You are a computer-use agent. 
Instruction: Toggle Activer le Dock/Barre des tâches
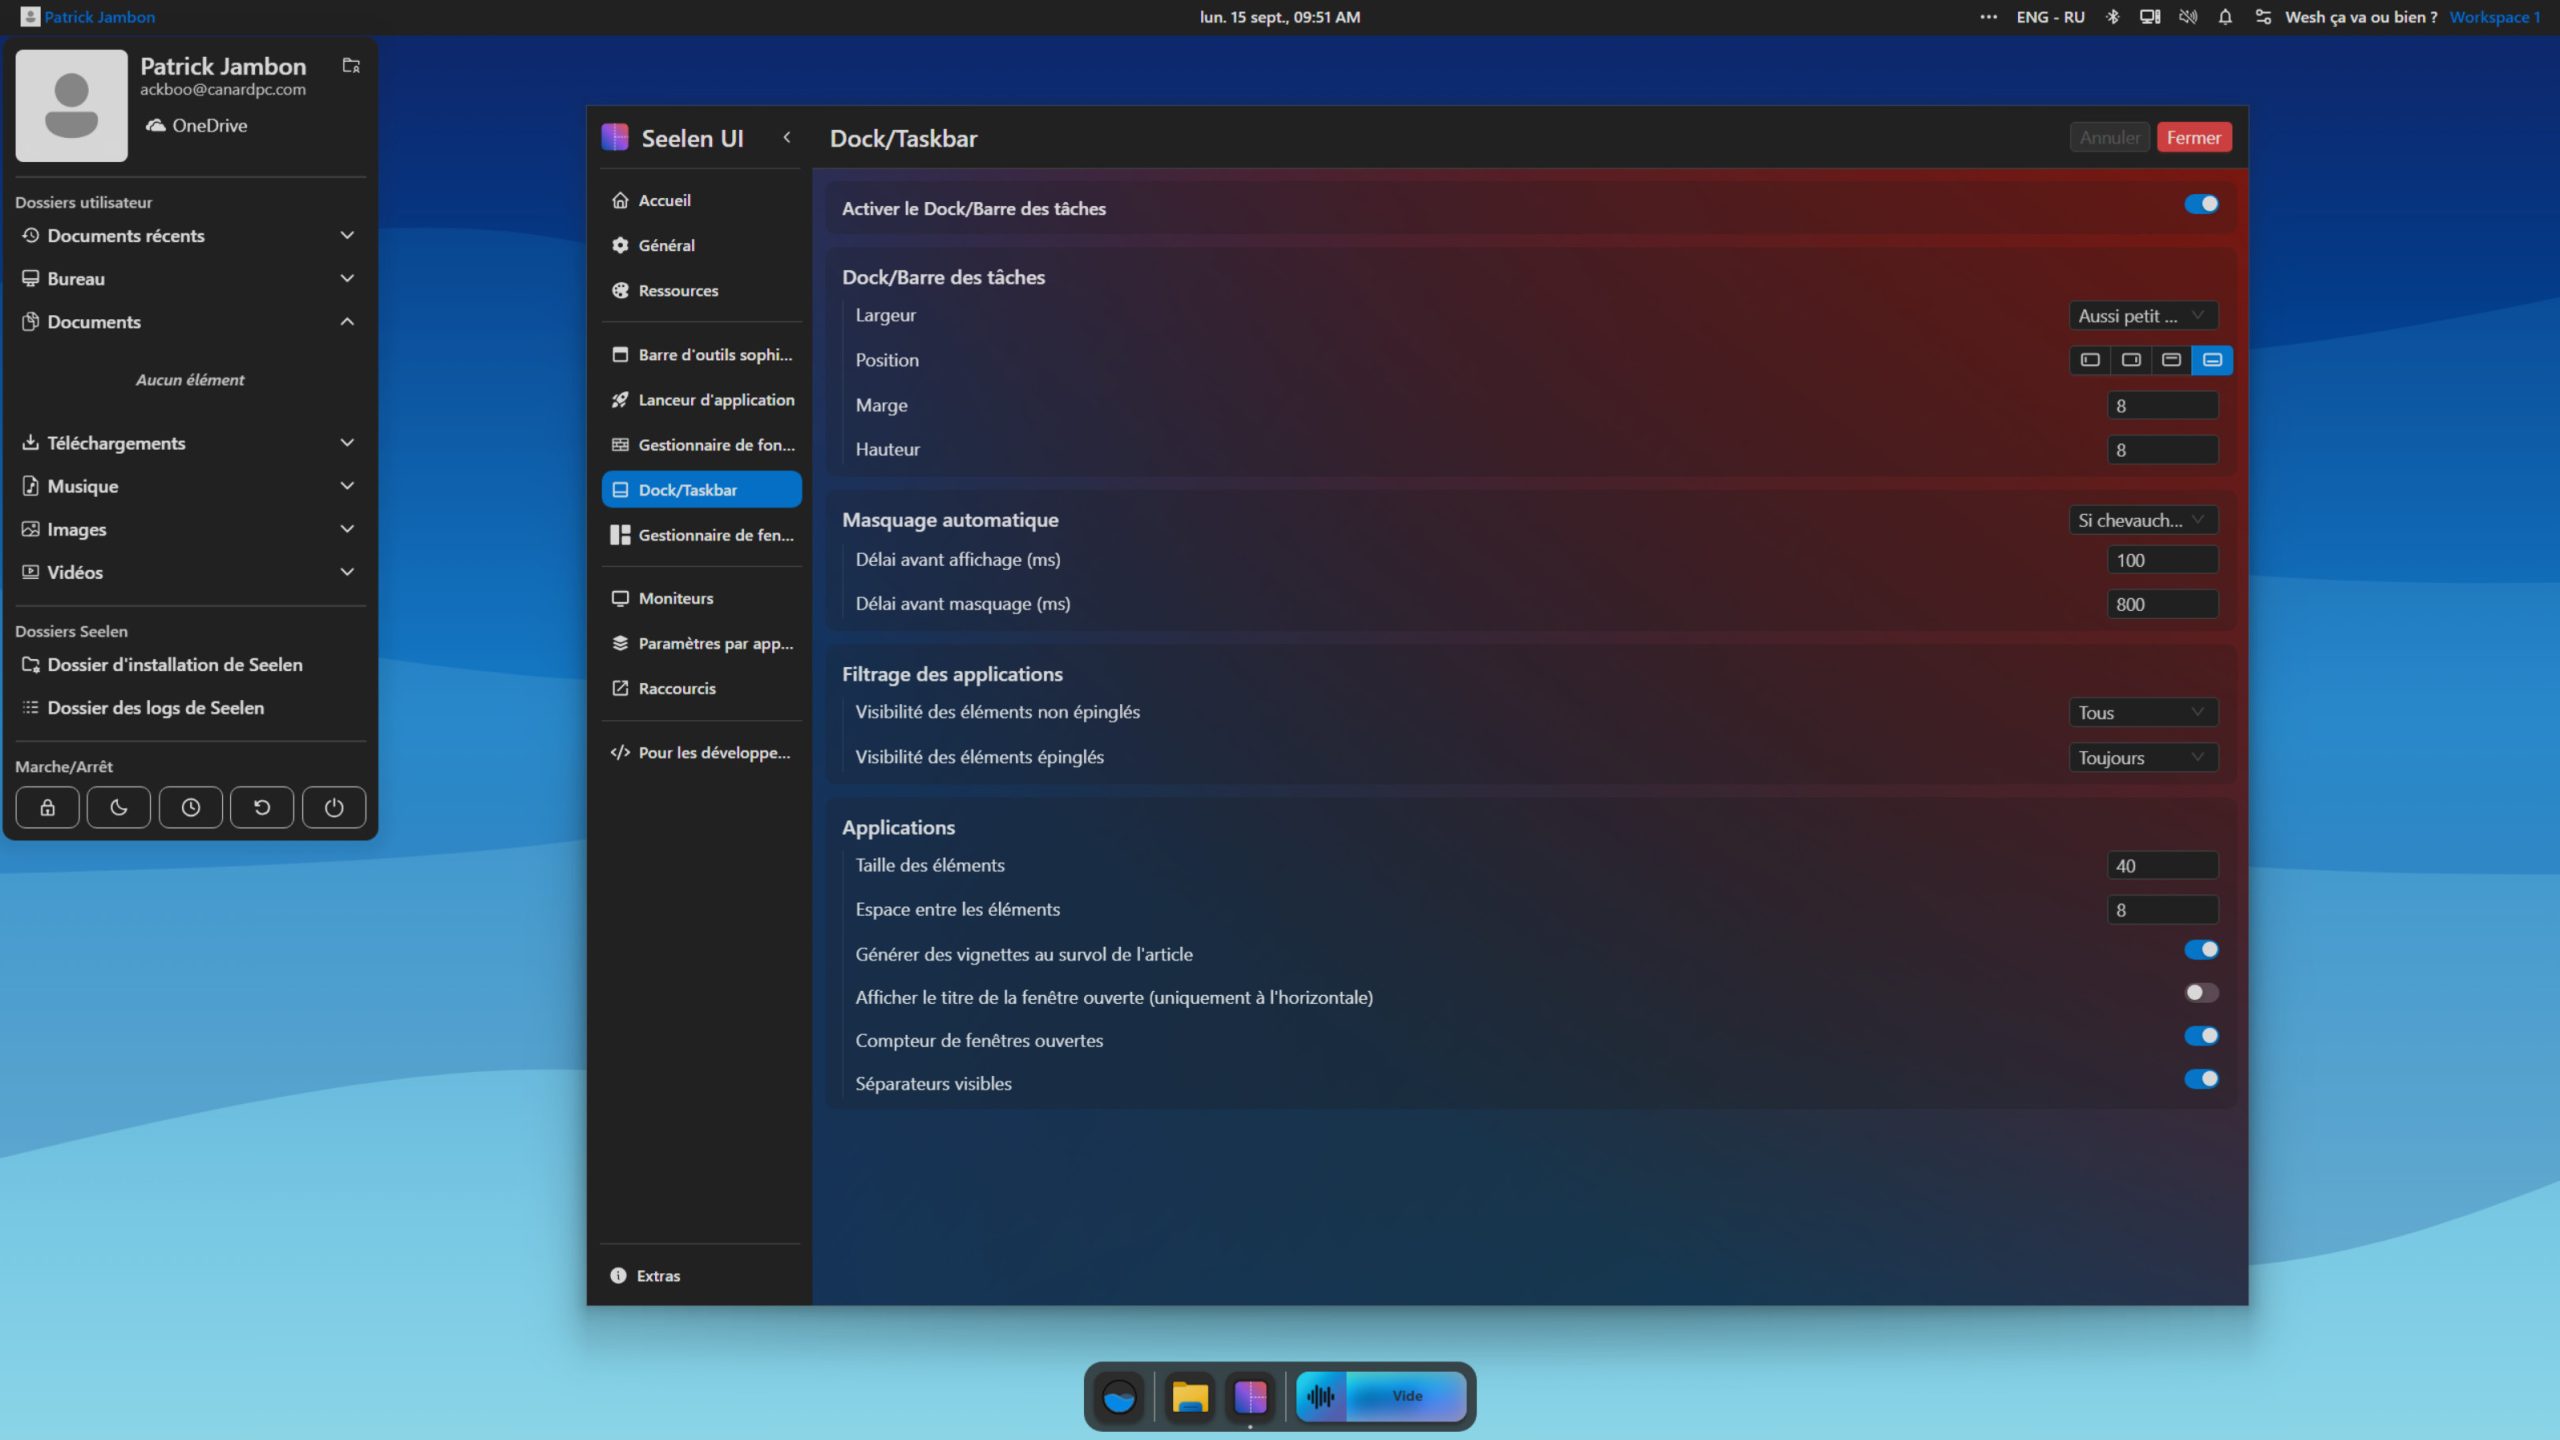click(x=2201, y=204)
